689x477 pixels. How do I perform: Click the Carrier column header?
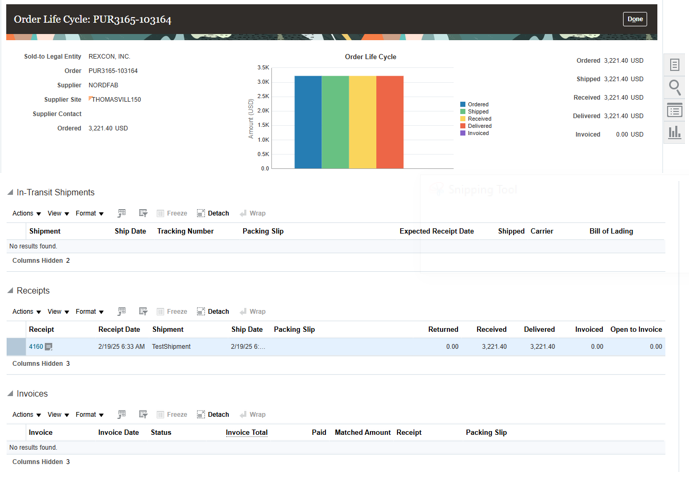(541, 231)
